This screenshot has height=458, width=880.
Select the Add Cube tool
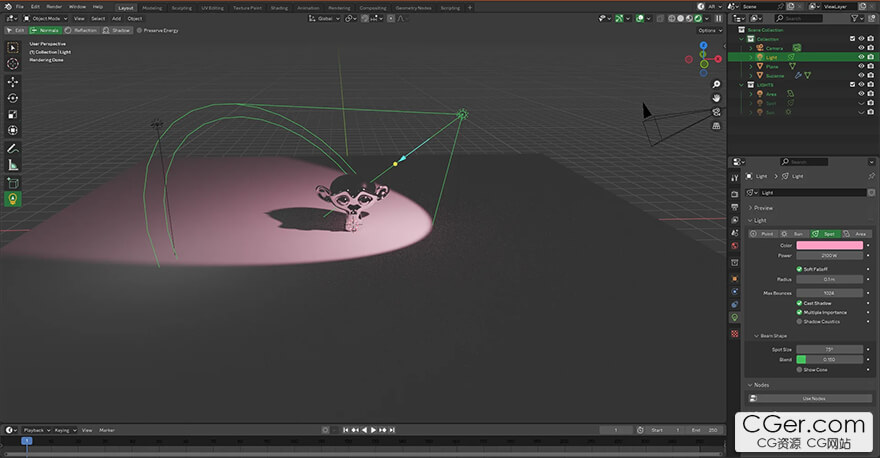[13, 183]
